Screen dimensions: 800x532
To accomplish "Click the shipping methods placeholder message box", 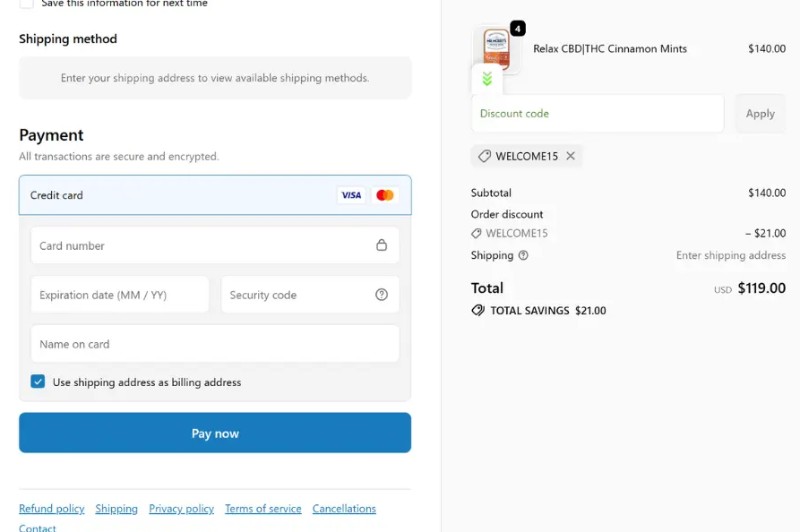I will [x=215, y=78].
